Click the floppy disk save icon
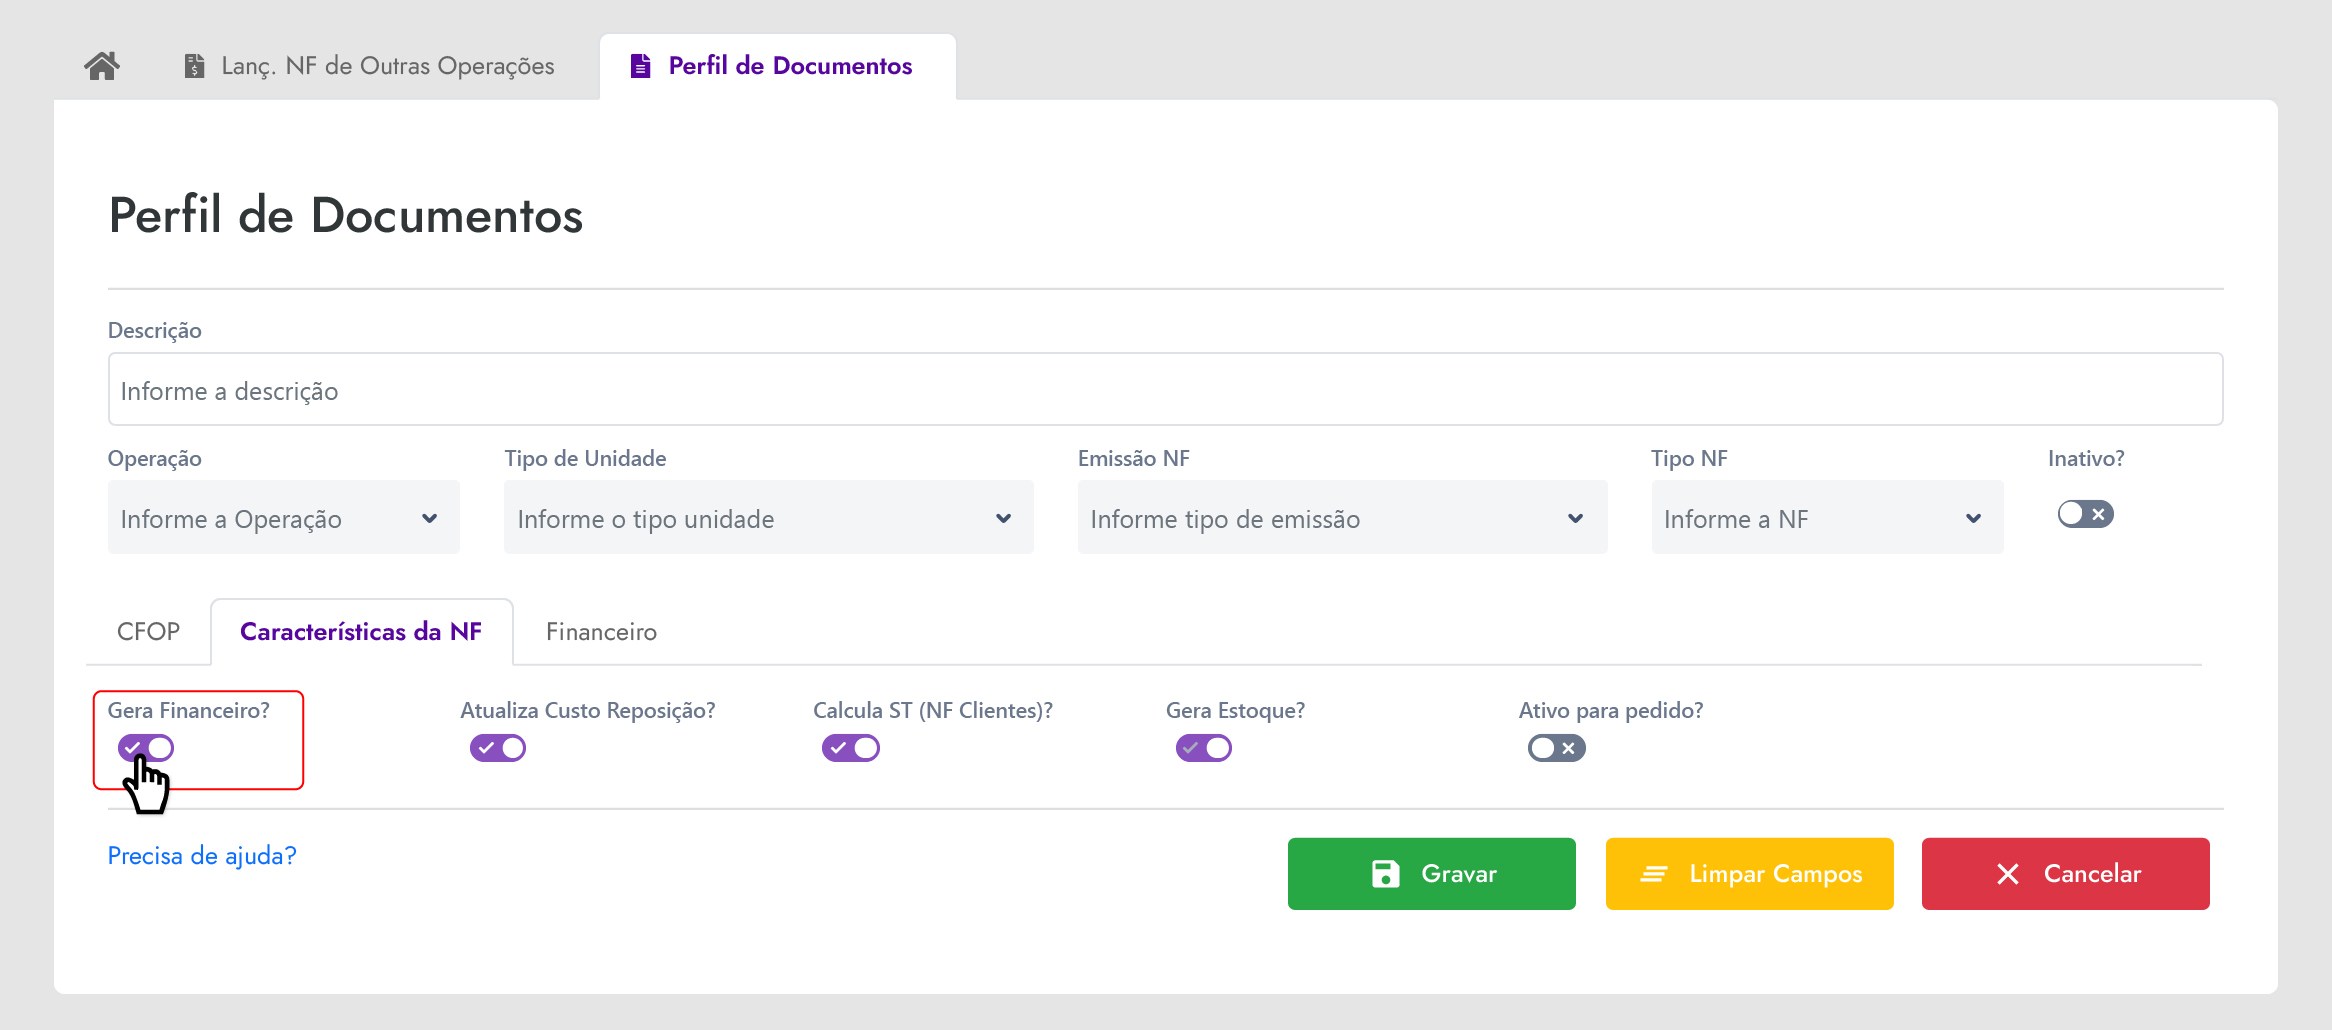This screenshot has width=2332, height=1030. point(1385,874)
